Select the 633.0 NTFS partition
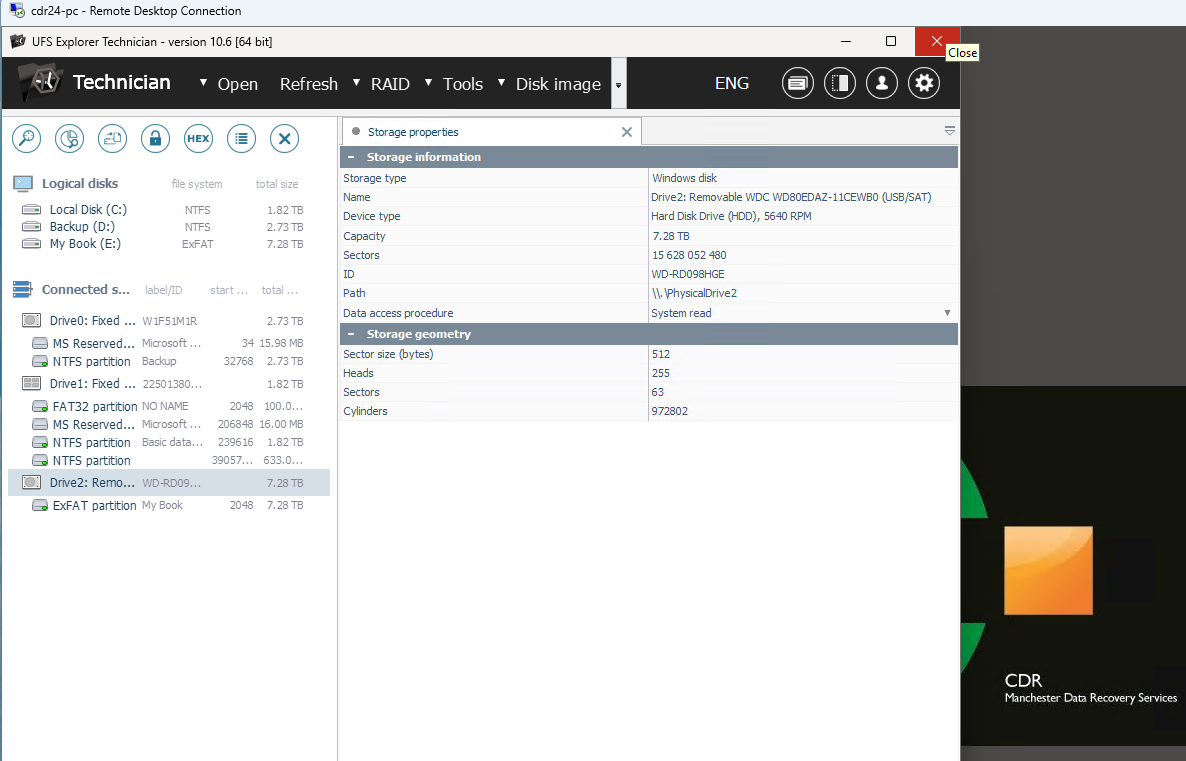 (x=169, y=461)
